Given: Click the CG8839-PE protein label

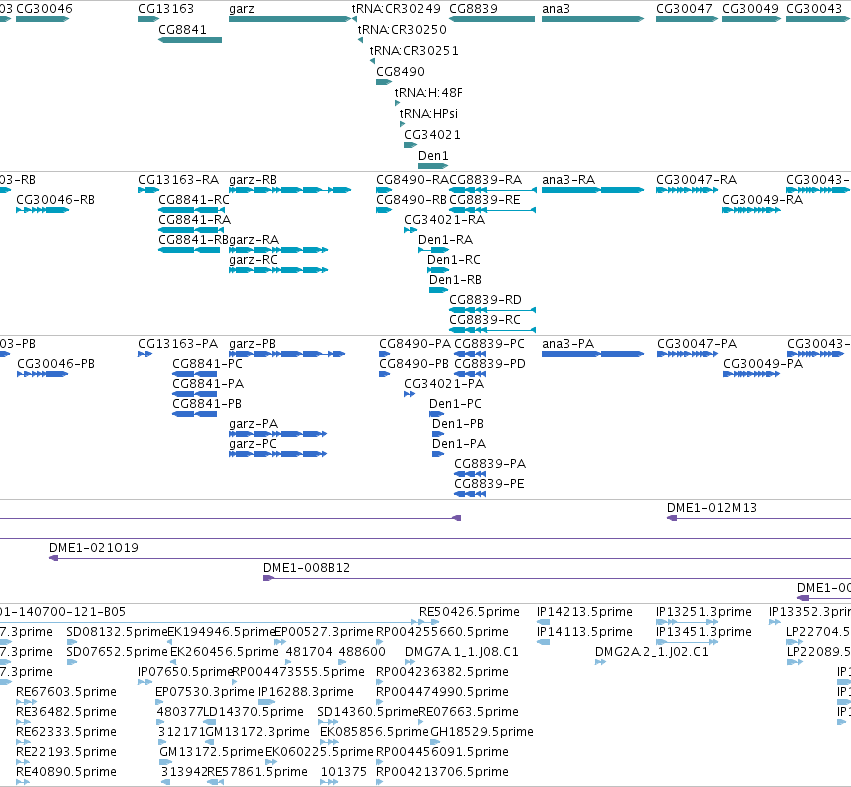Looking at the screenshot, I should [490, 484].
